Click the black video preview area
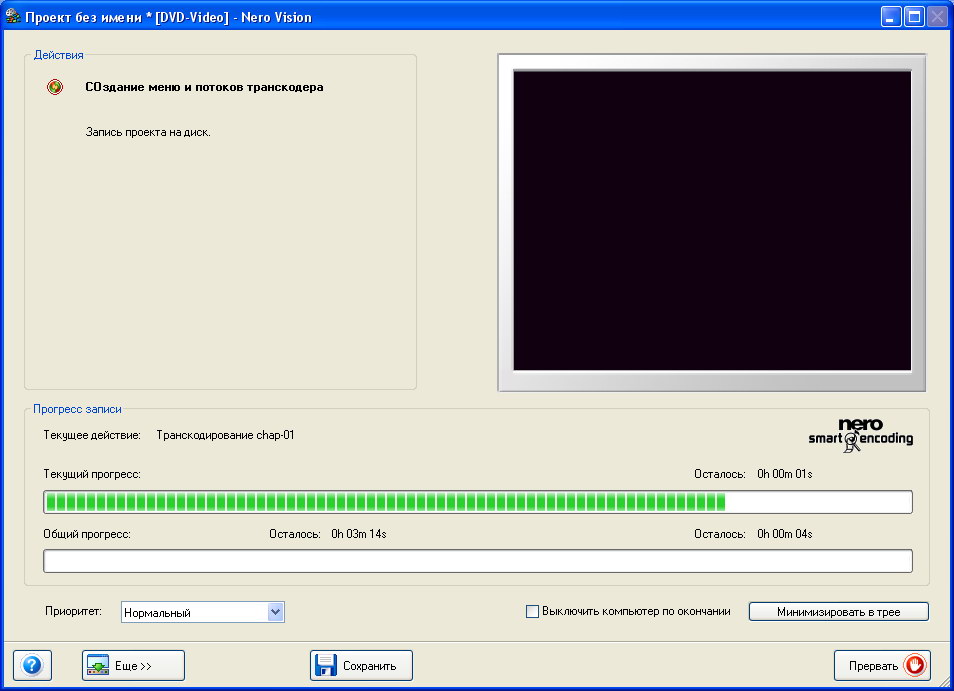954x691 pixels. point(712,220)
